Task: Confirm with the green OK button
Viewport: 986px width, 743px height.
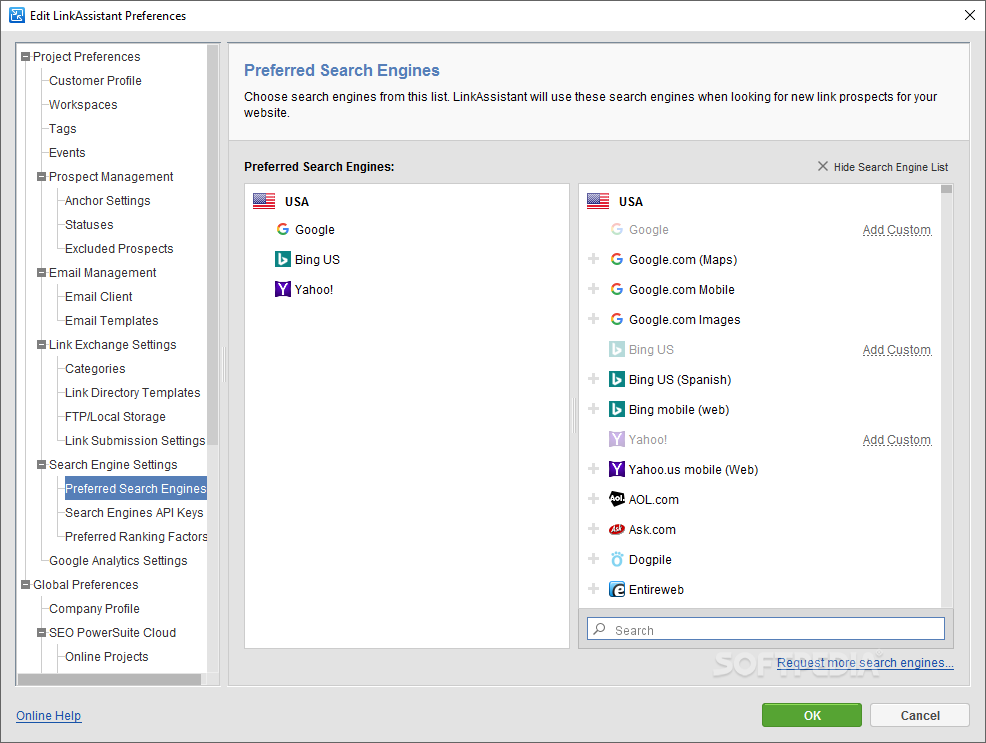Action: (812, 715)
